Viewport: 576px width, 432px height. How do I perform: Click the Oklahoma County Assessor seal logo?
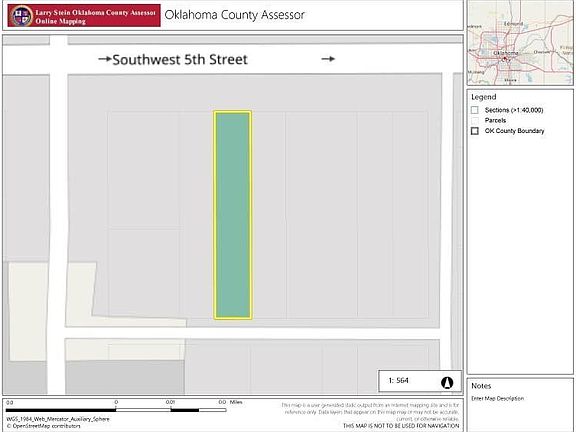pyautogui.click(x=21, y=16)
